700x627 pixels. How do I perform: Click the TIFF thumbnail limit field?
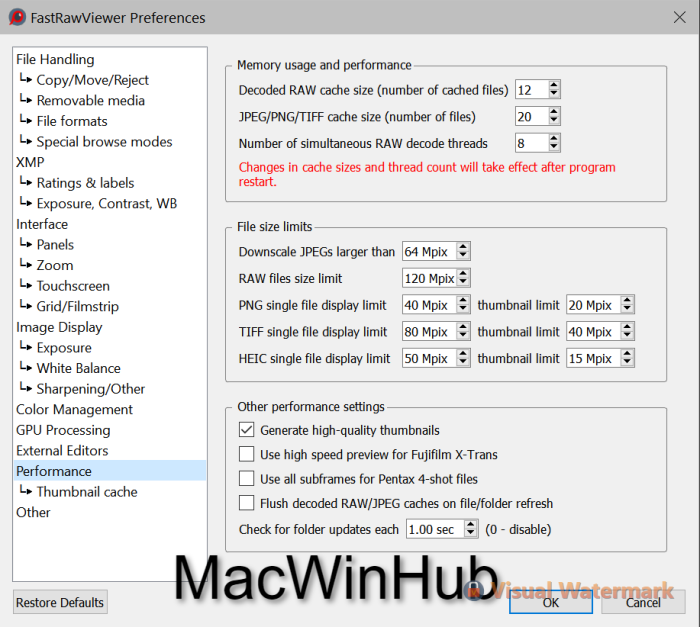[594, 331]
